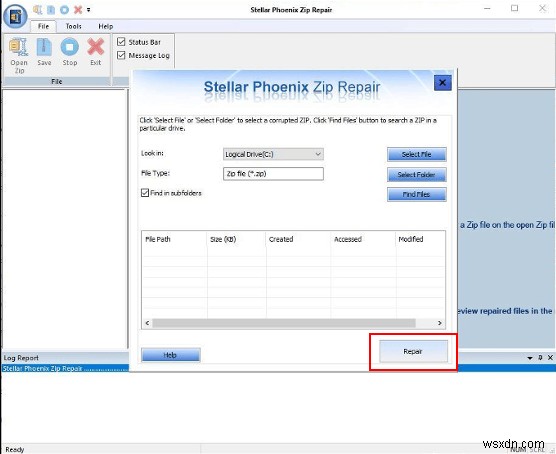Toggle the Message Log checkbox
556x454 pixels.
[x=121, y=55]
